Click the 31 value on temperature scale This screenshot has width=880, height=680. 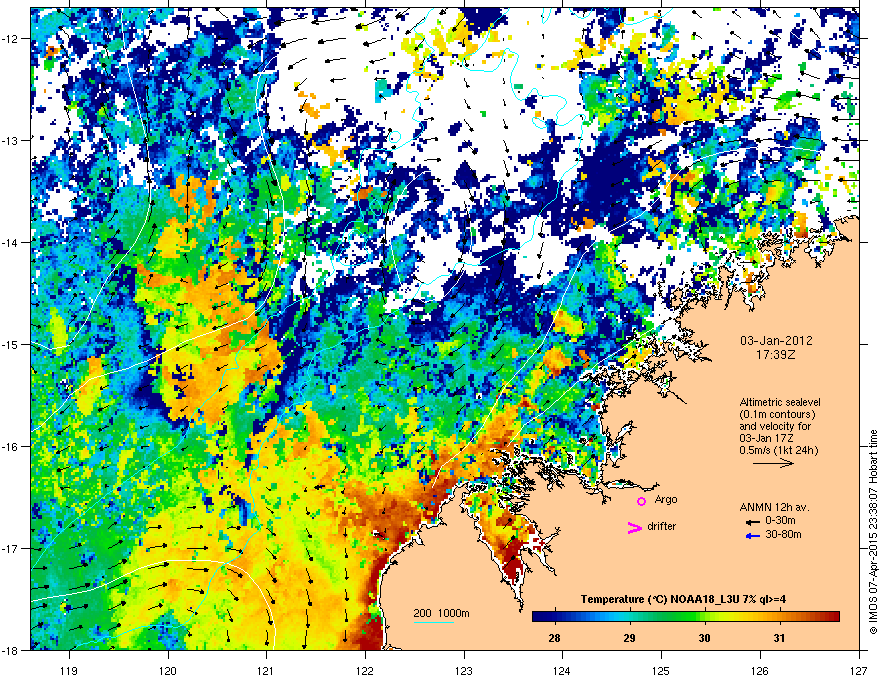point(779,638)
